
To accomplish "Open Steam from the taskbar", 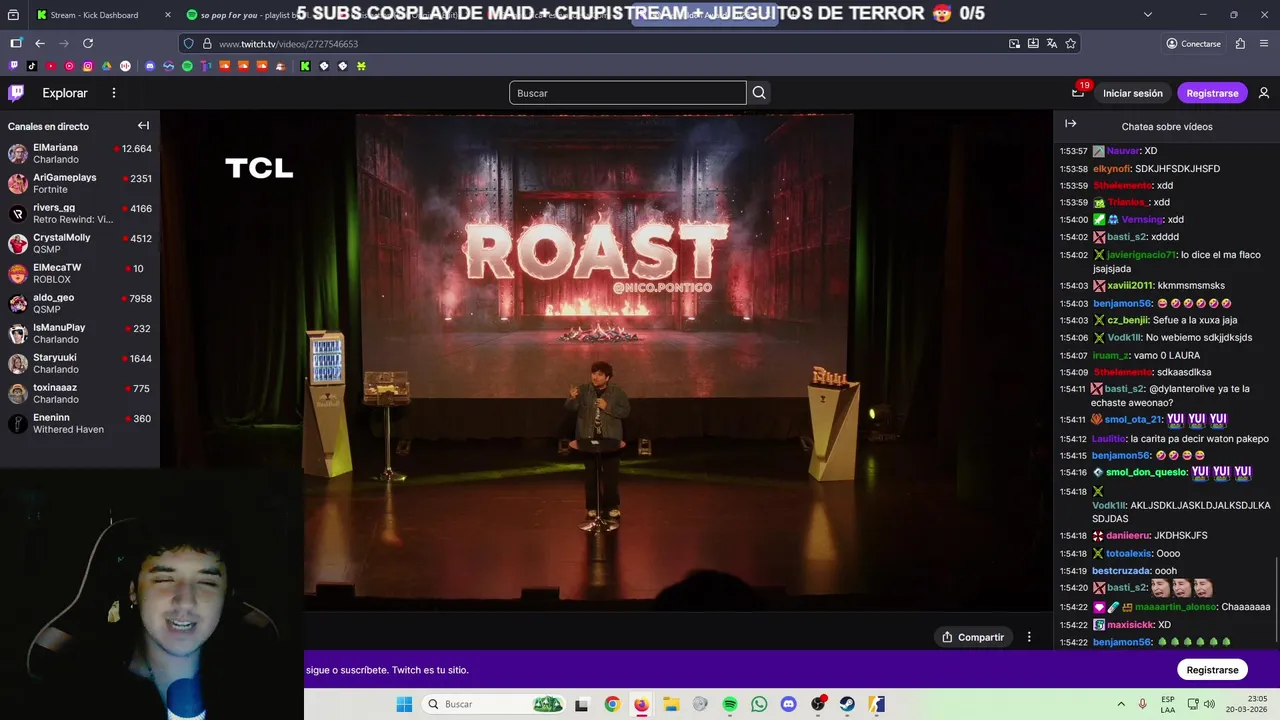I will [x=847, y=704].
